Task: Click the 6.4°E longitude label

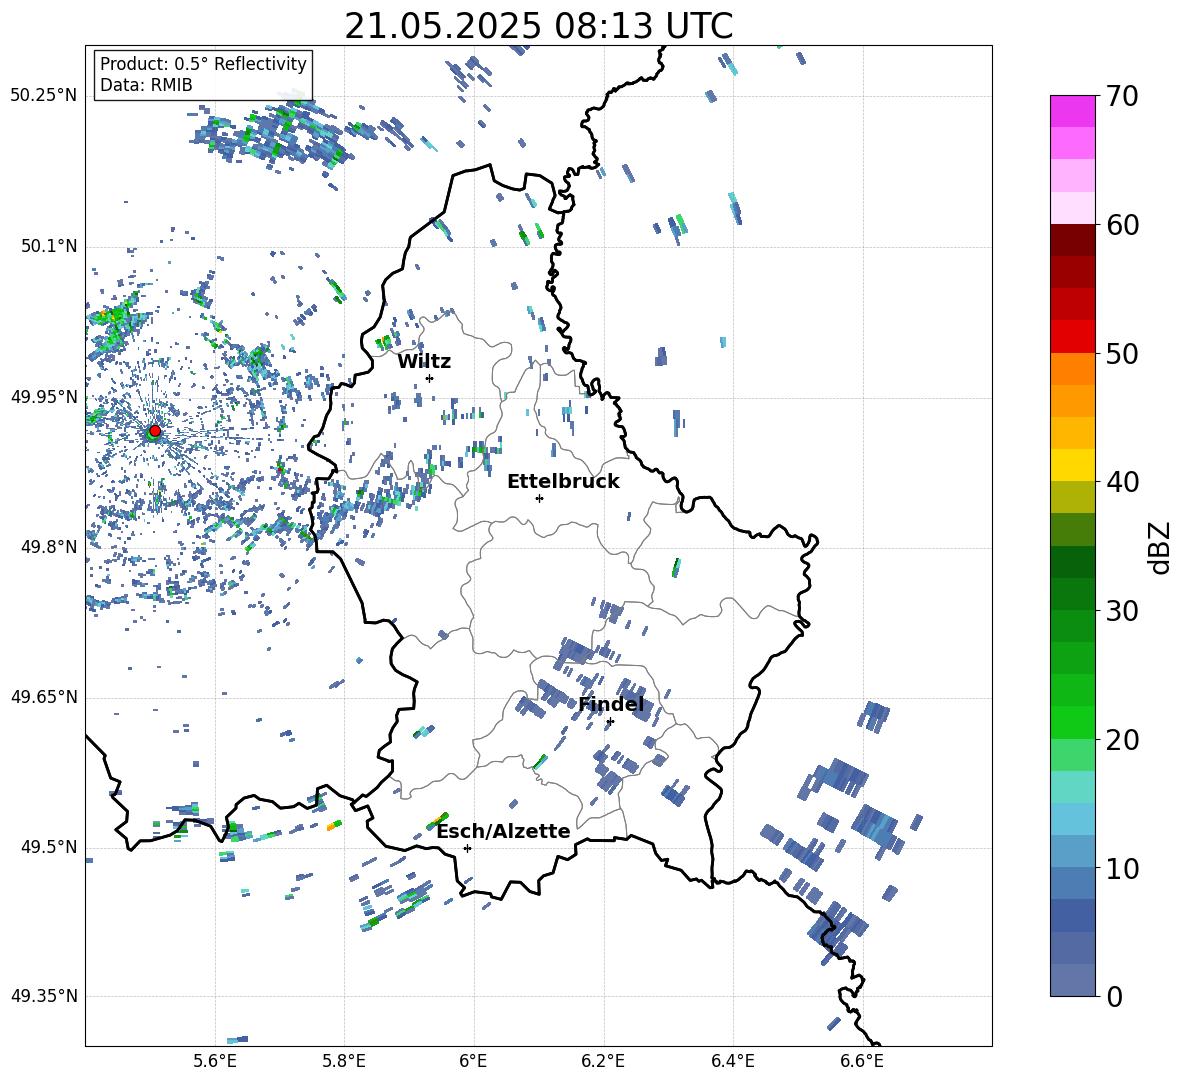Action: click(x=732, y=1061)
